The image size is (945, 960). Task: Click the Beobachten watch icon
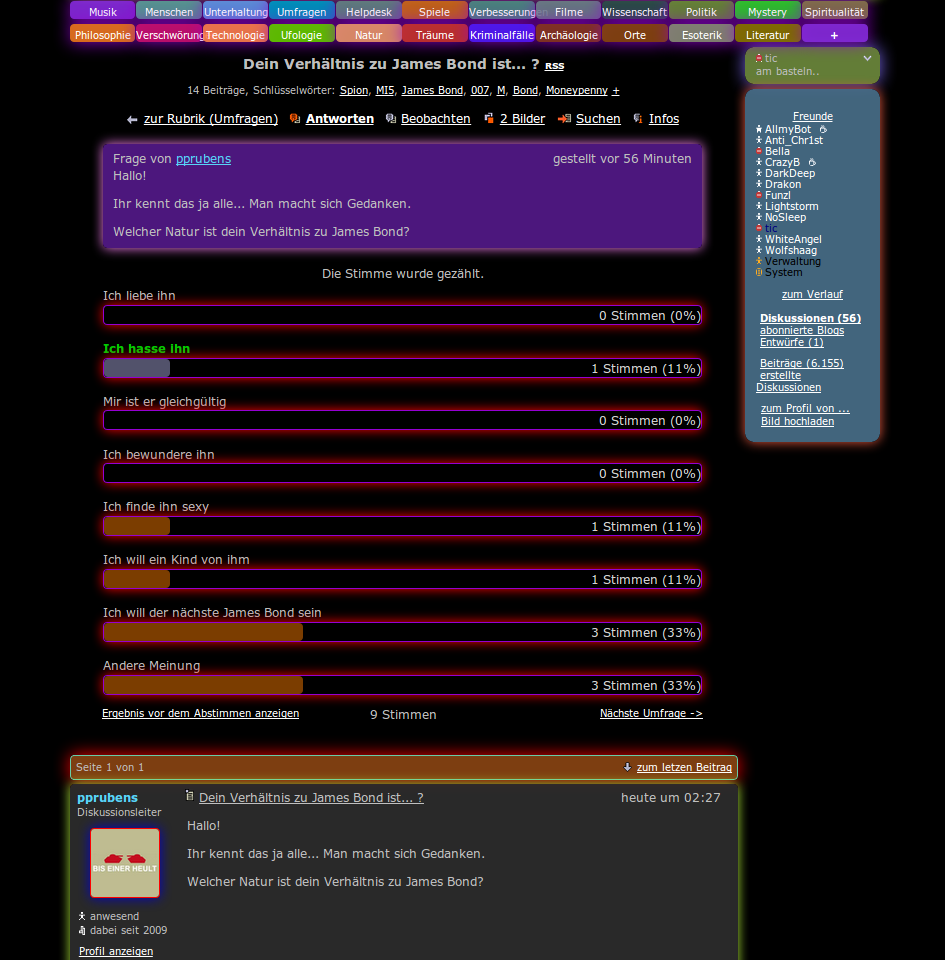pos(390,119)
